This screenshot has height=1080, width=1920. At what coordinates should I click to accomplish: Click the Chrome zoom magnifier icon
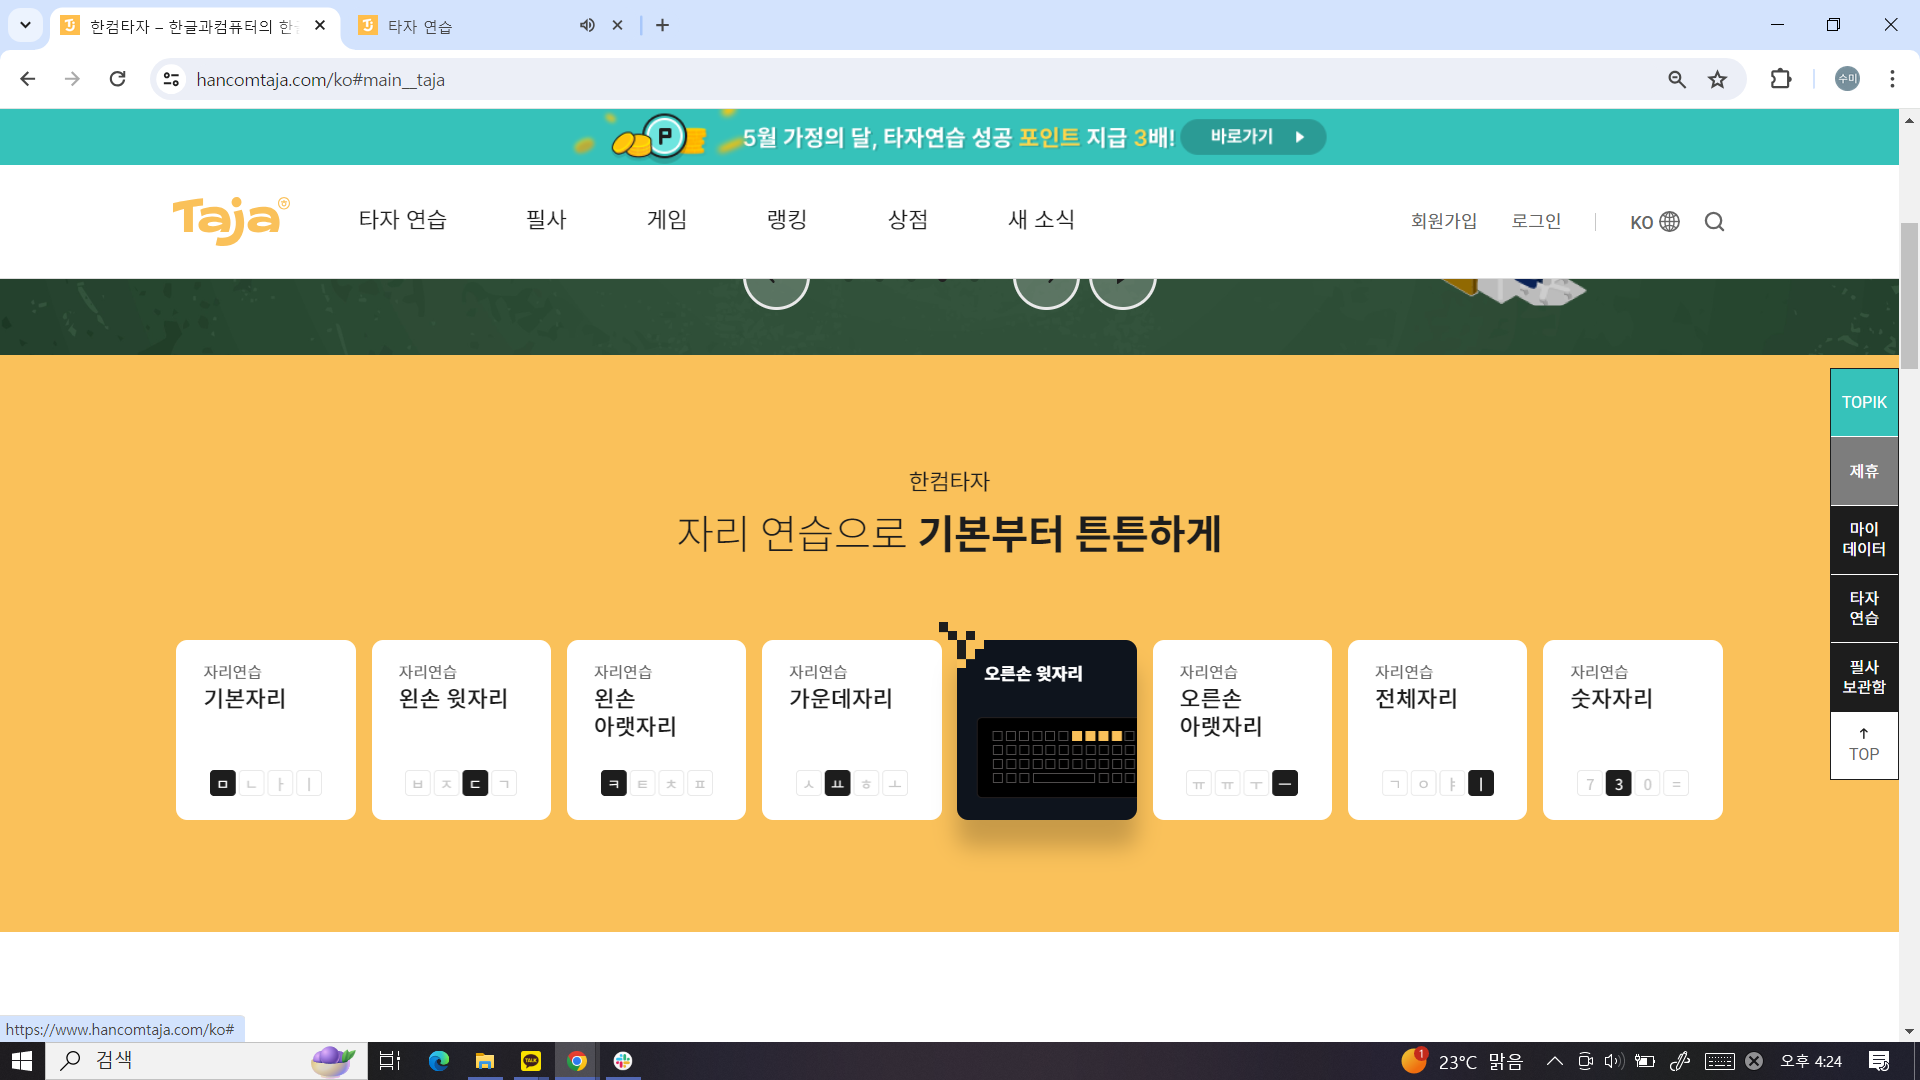coord(1677,80)
